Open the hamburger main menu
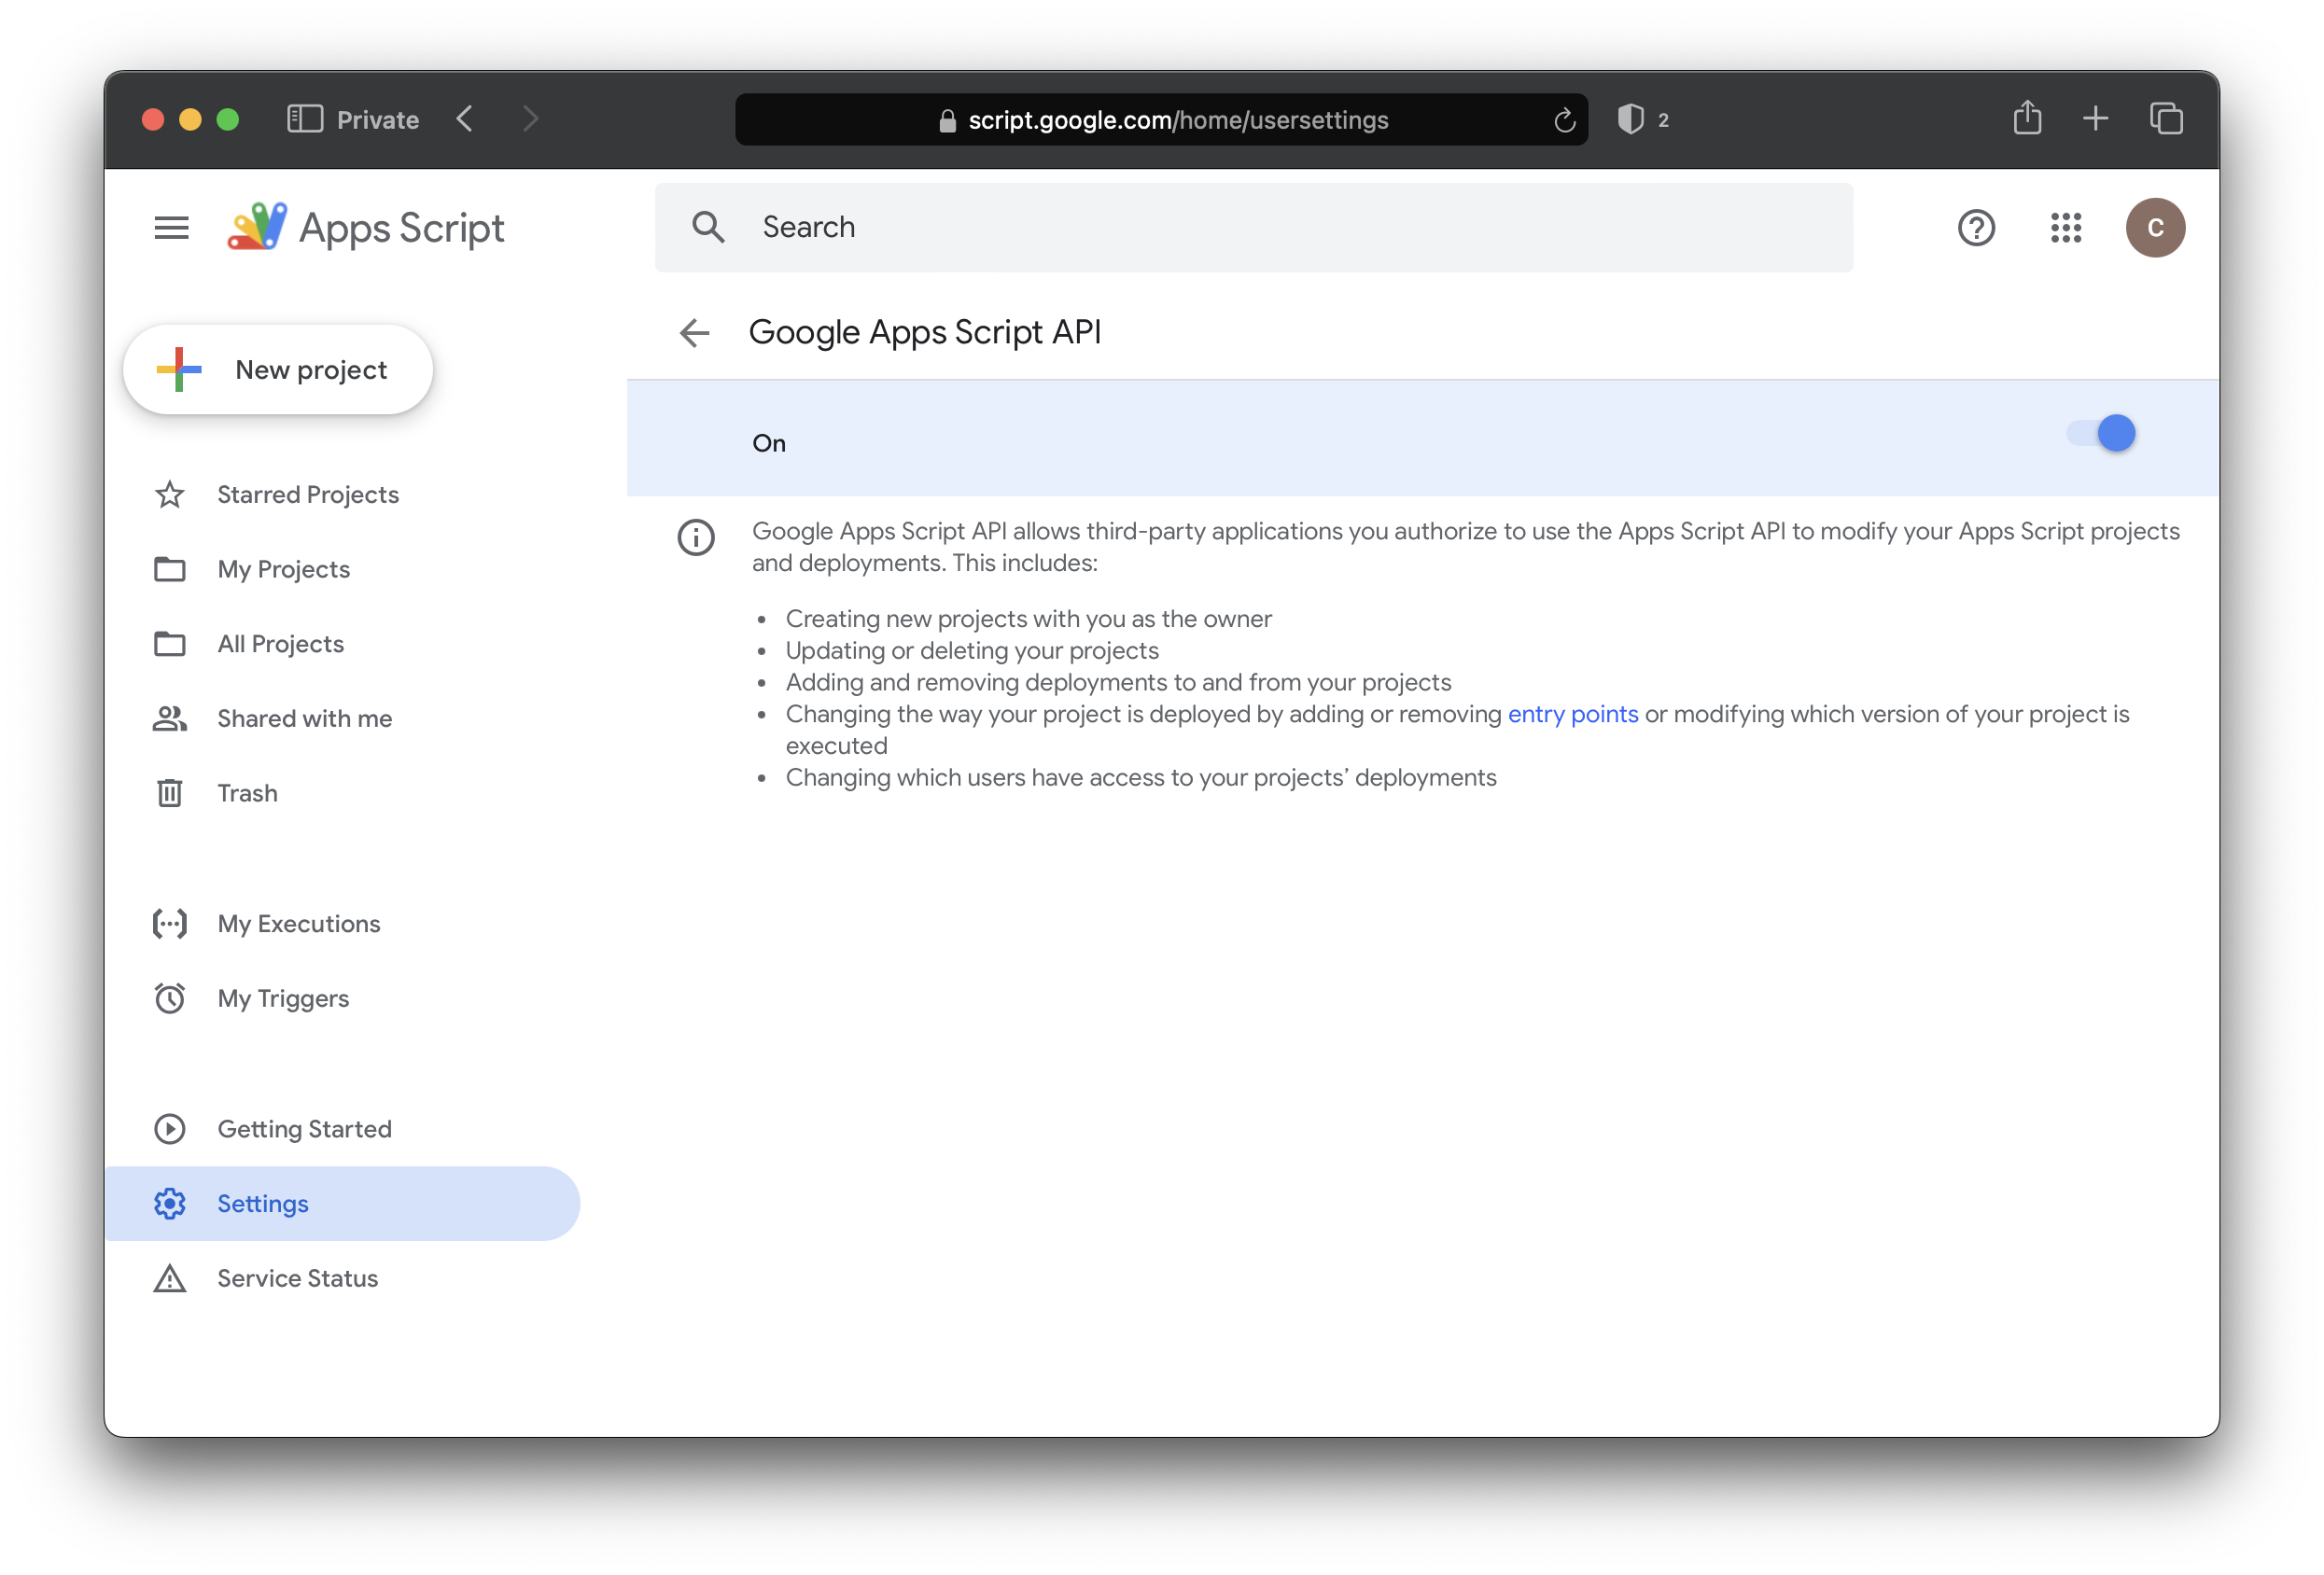 tap(171, 228)
